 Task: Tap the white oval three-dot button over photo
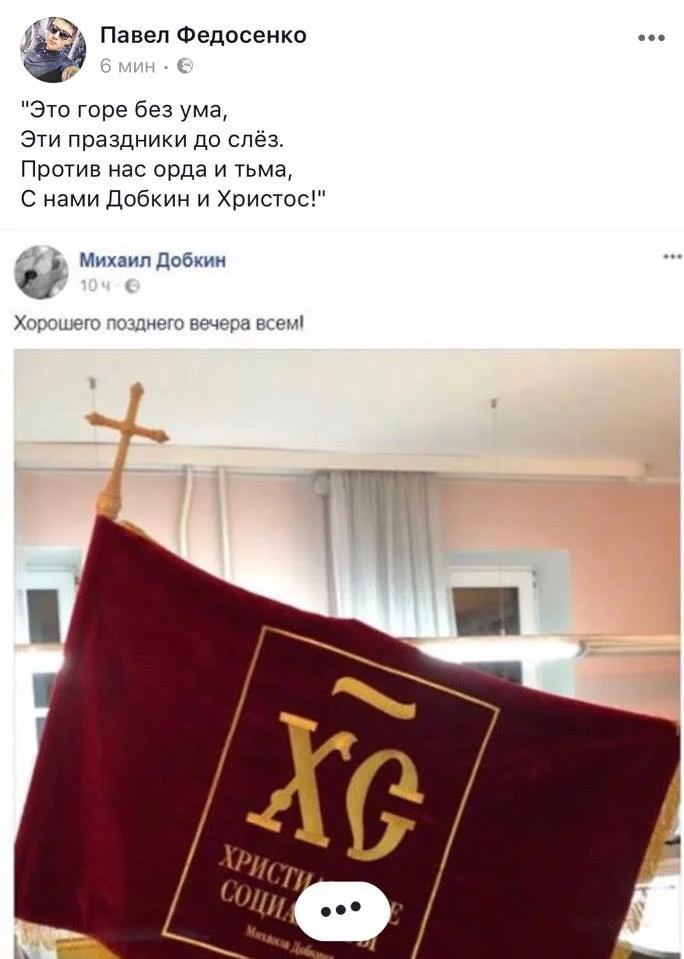pos(341,911)
